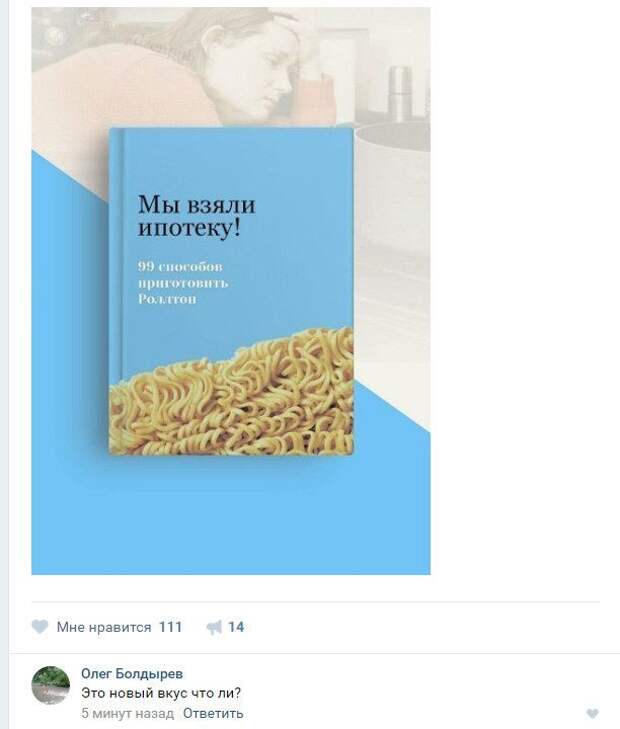Screen dimensions: 620x729
Task: Click the comment text "Это новый вкус что ли?"
Action: (161, 693)
